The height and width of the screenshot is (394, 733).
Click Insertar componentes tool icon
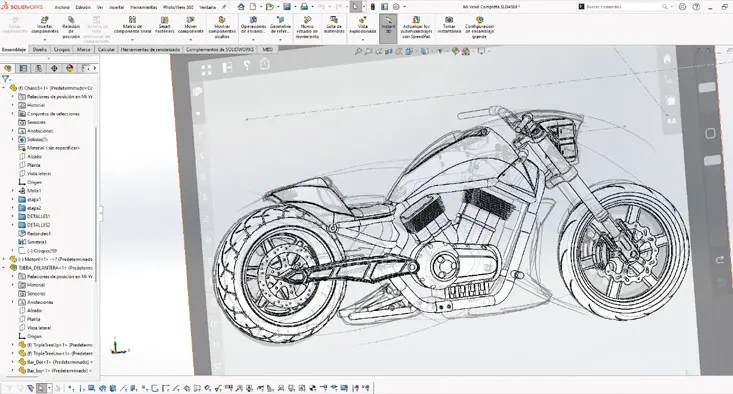pos(45,20)
